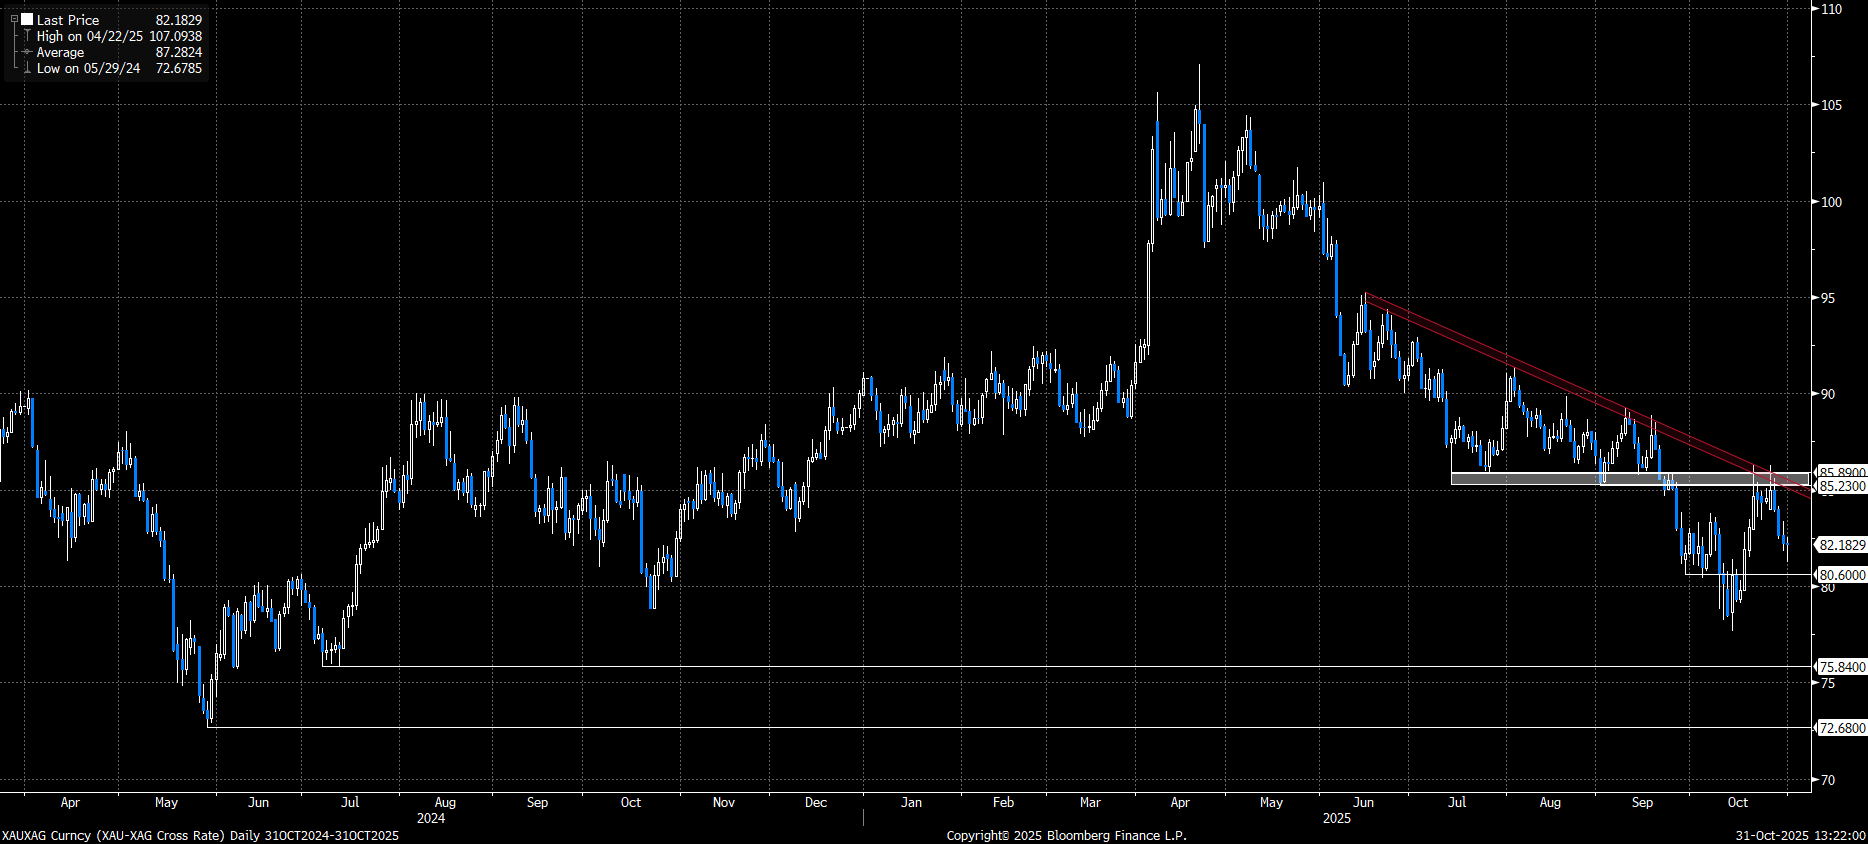Click the Average line icon in legend
This screenshot has width=1868, height=844.
[27, 52]
